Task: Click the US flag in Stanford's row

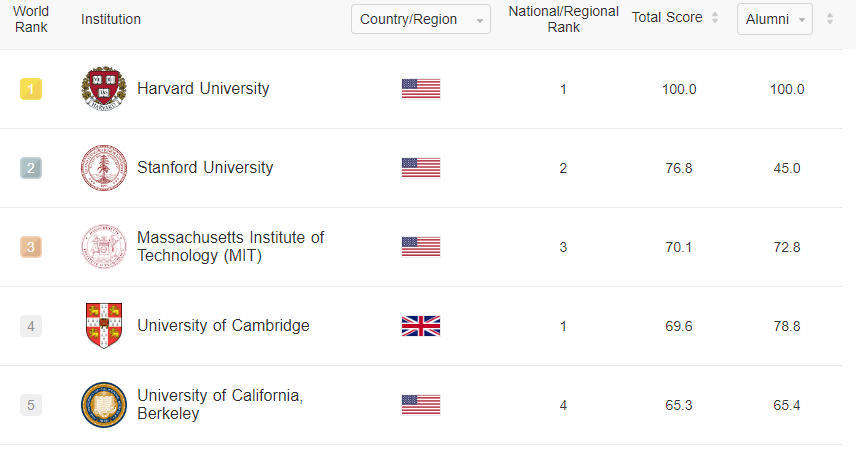Action: [421, 168]
